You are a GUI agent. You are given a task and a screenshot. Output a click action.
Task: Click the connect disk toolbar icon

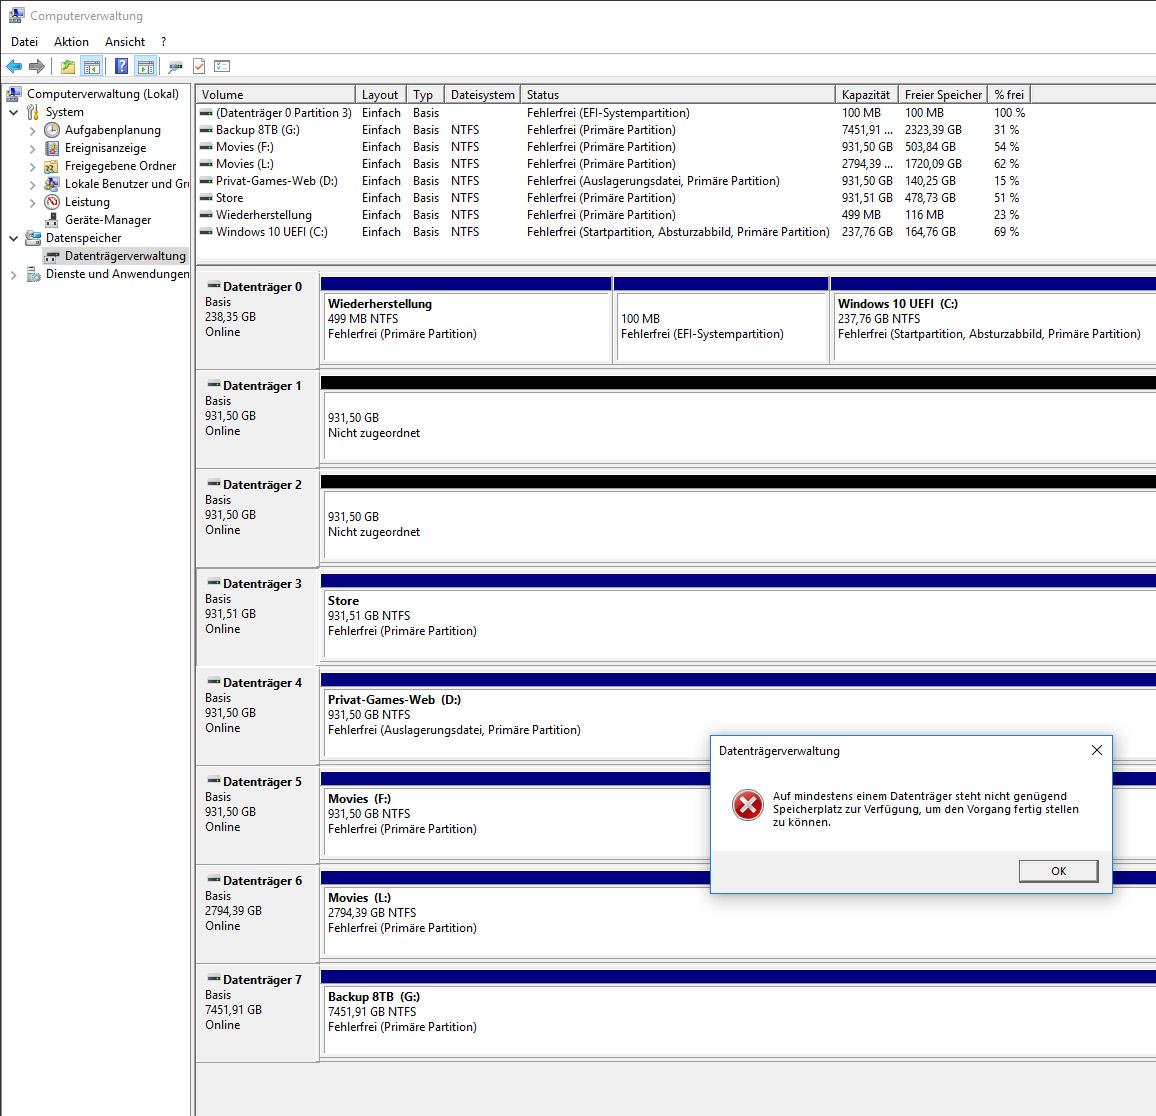175,66
